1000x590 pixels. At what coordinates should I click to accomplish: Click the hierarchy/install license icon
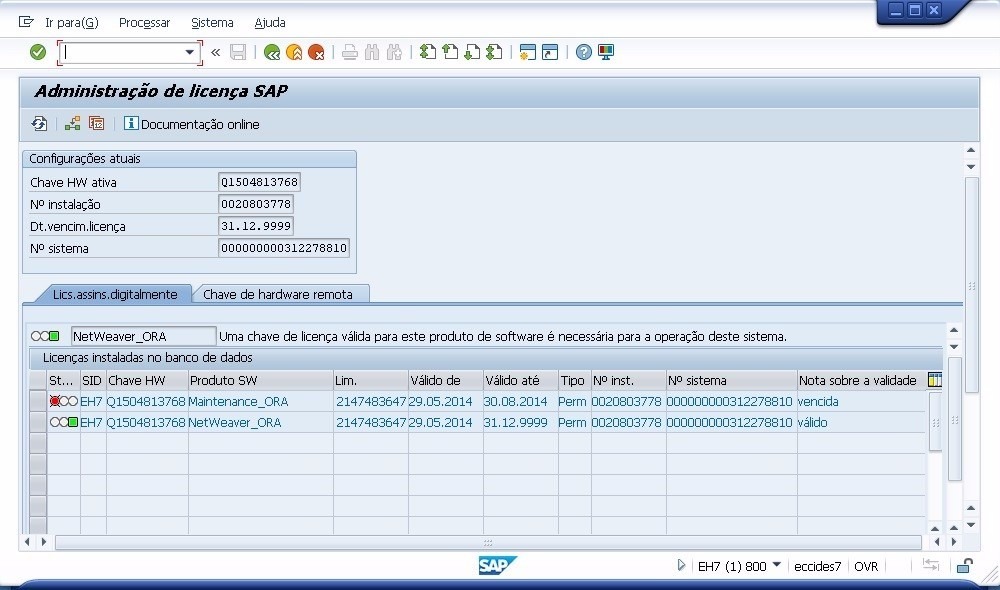[x=73, y=124]
